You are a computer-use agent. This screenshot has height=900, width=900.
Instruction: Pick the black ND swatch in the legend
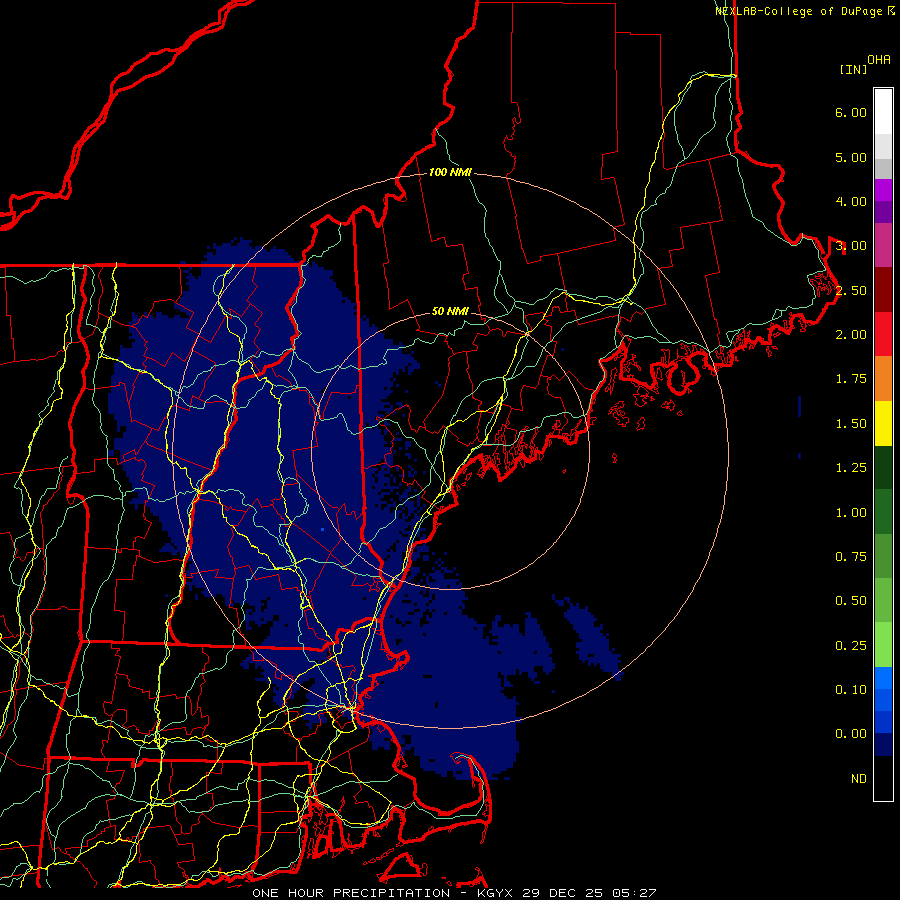click(x=883, y=778)
